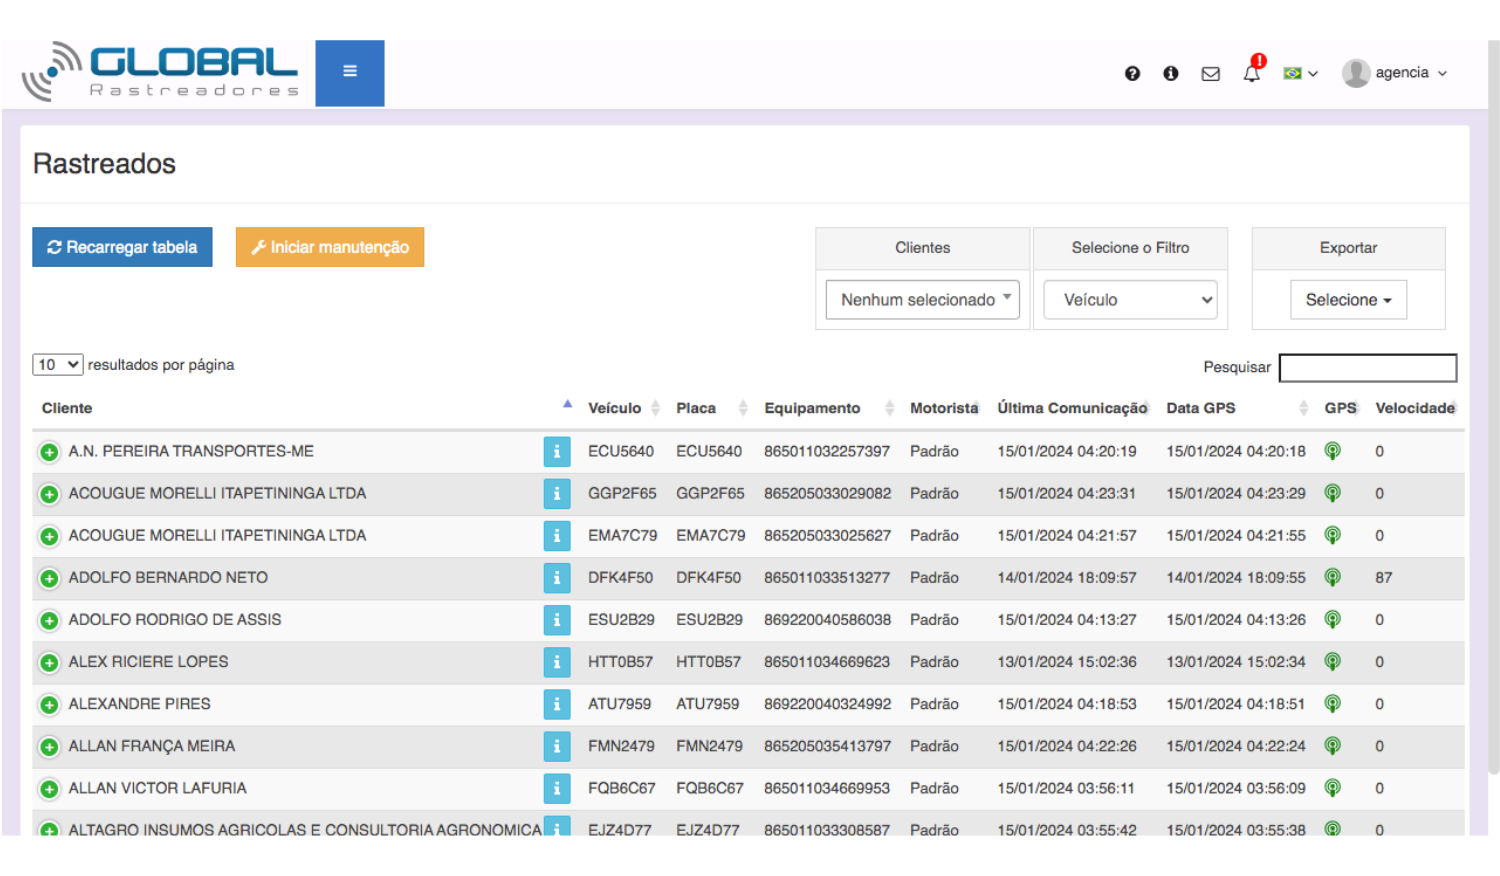Expand the ALLAN VICTOR LAFURIA row
The image size is (1500, 876).
[x=49, y=789]
